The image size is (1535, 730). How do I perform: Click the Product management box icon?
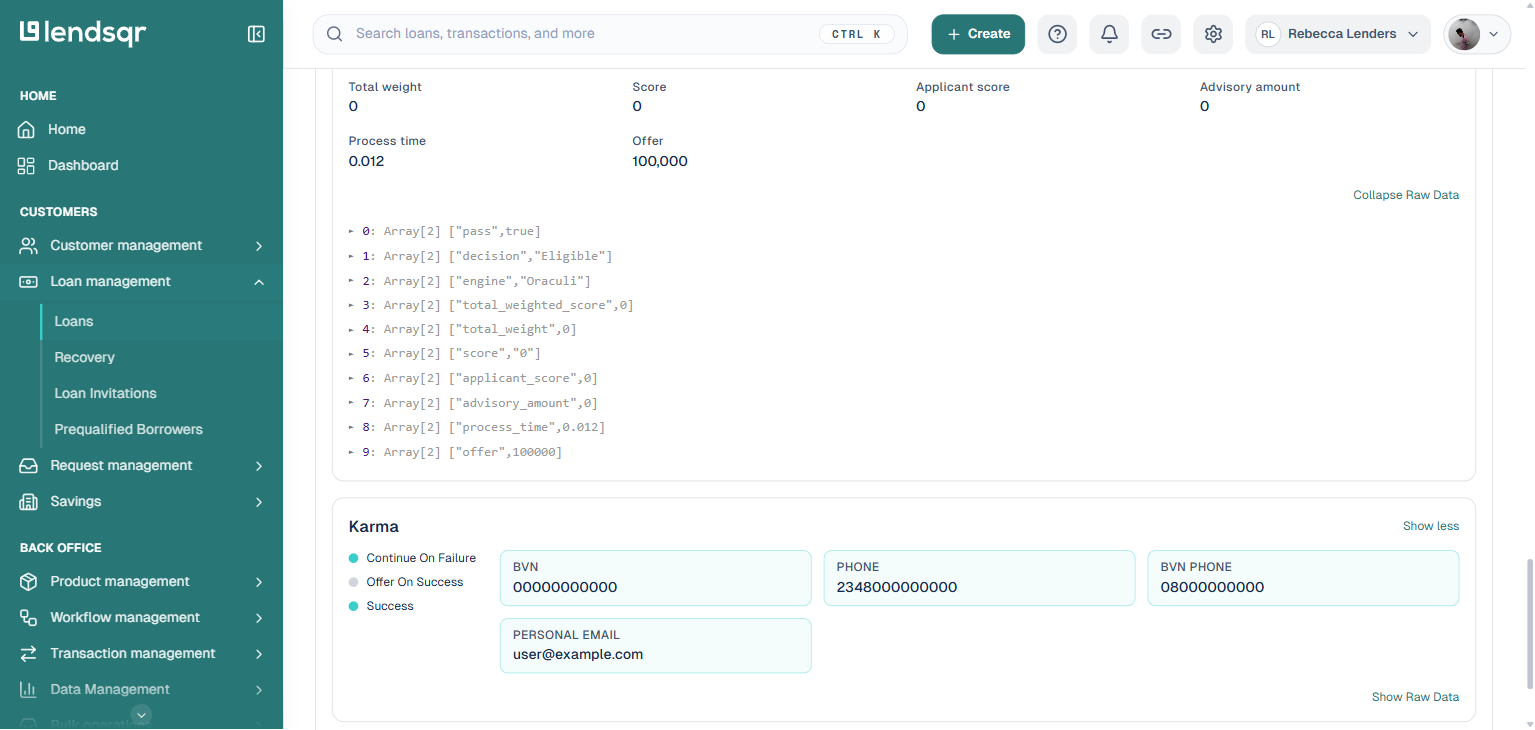(x=28, y=581)
